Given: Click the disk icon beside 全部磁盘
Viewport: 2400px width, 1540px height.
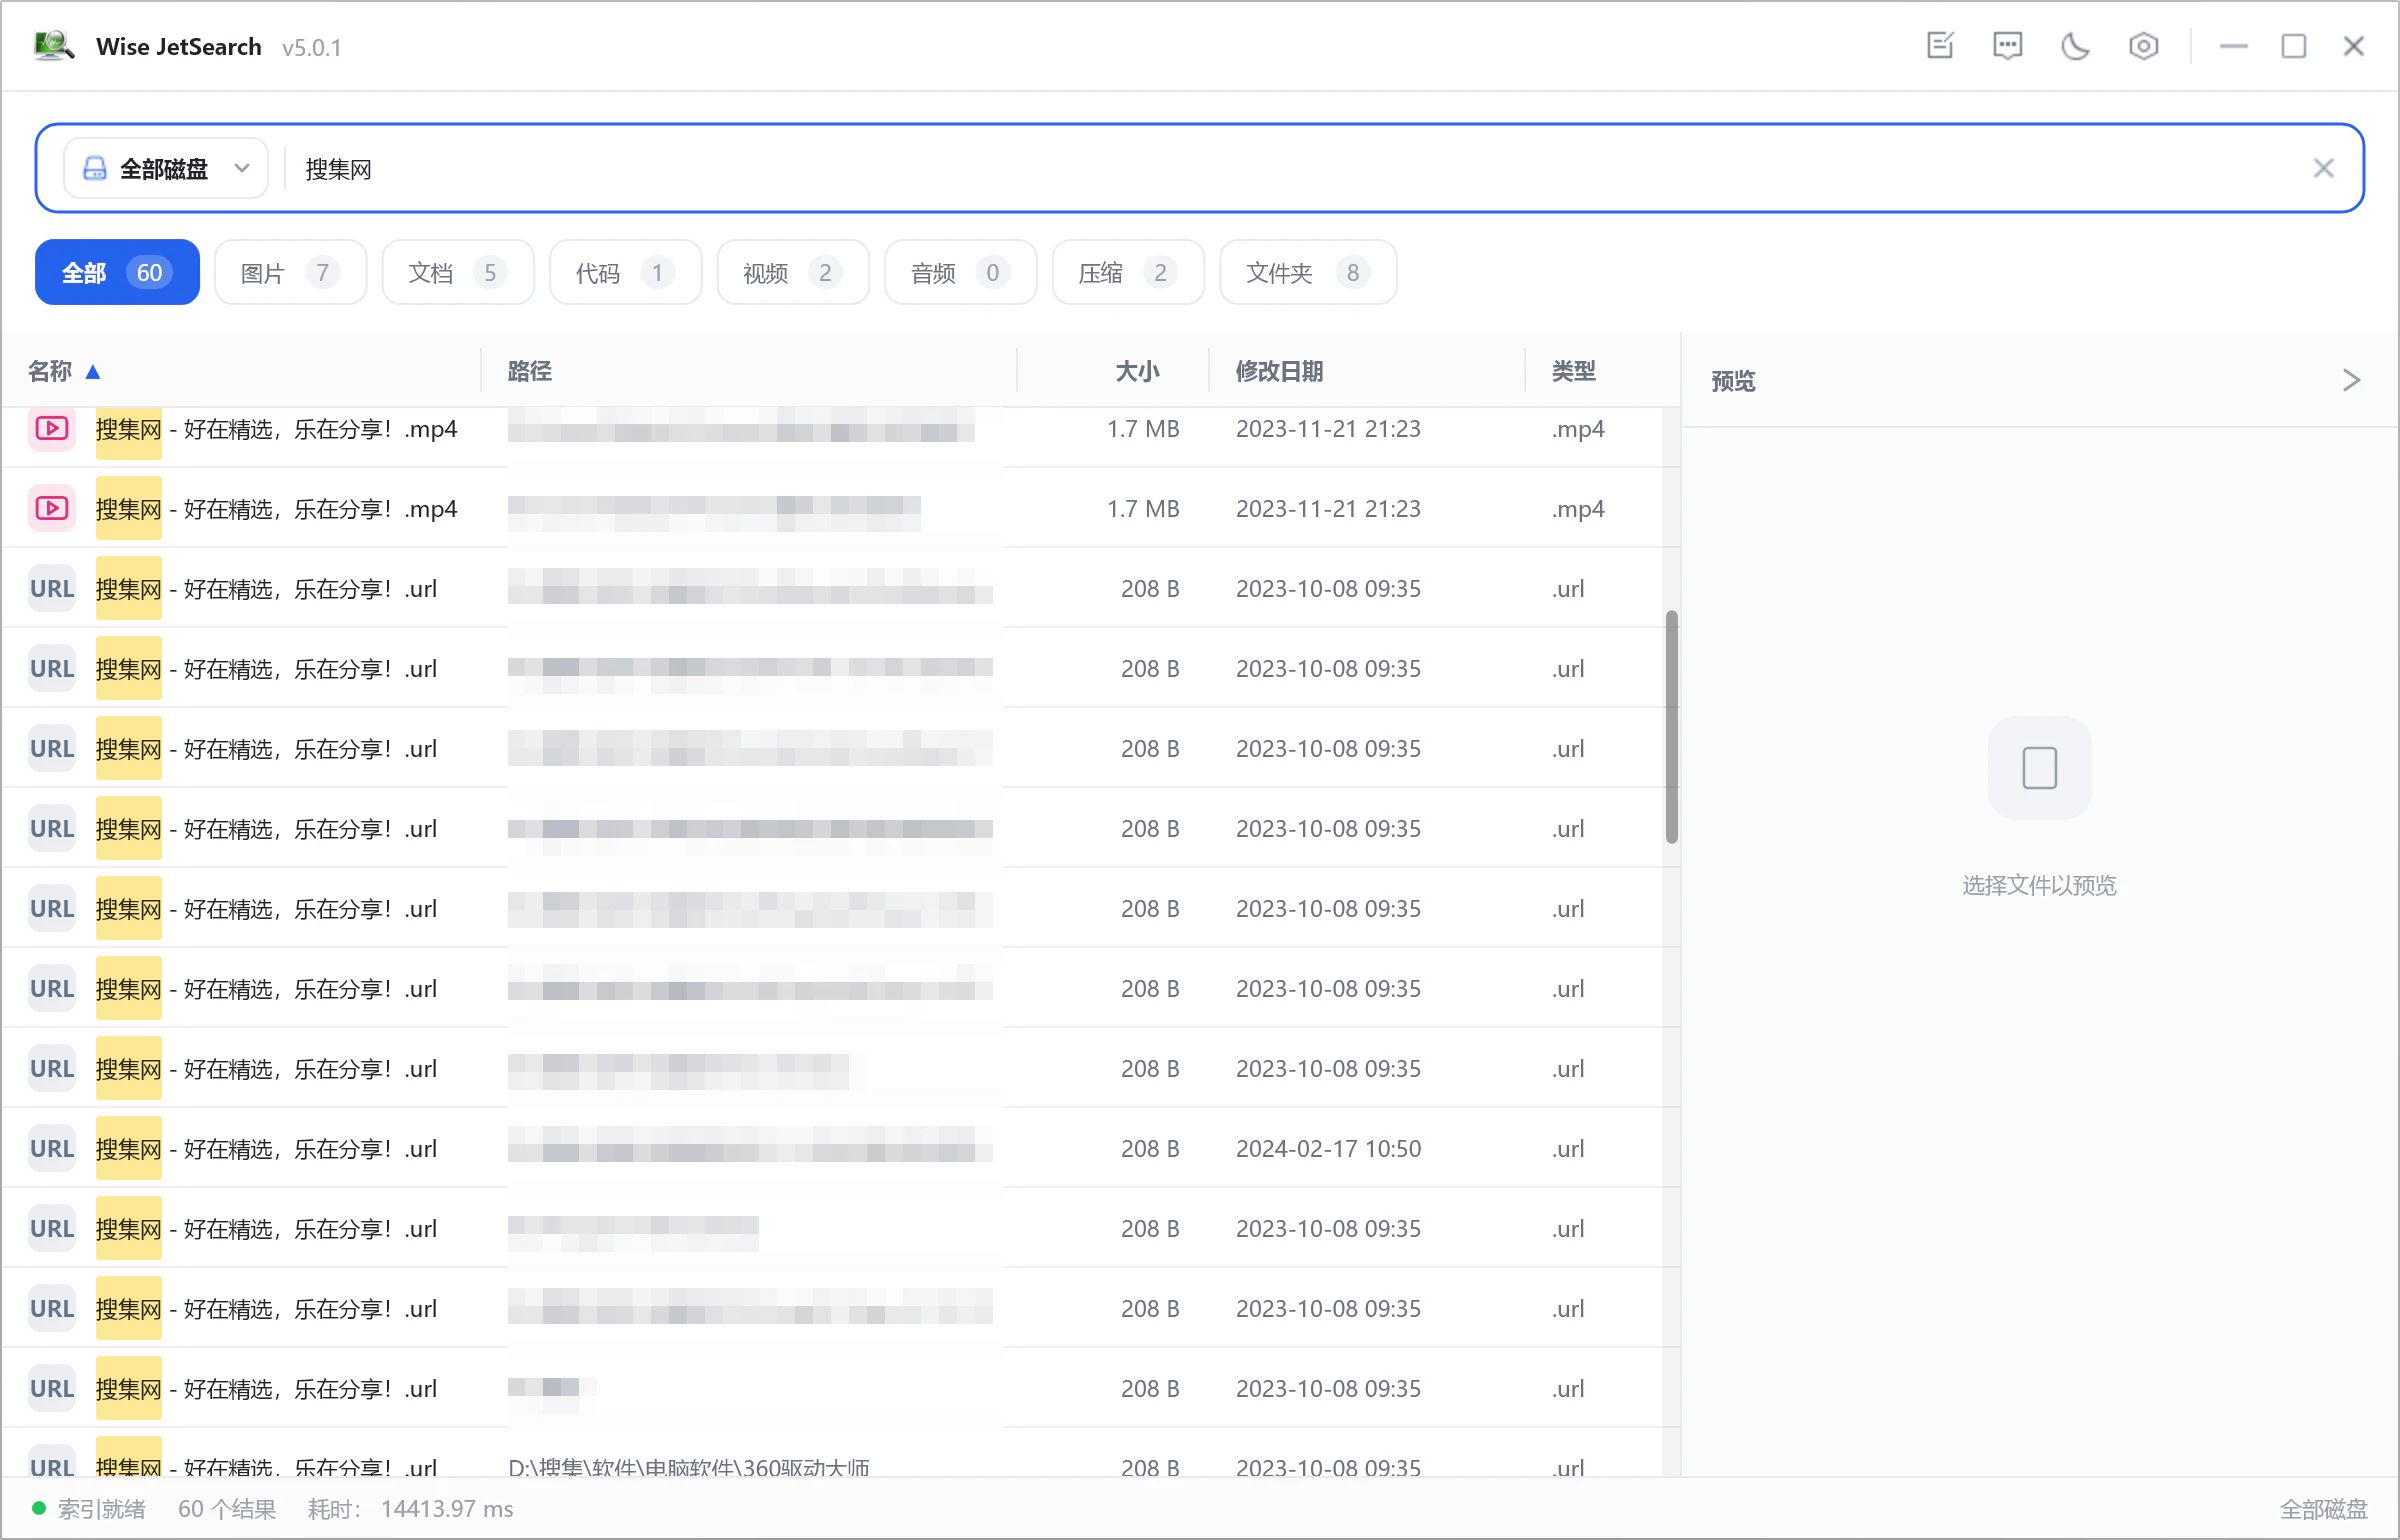Looking at the screenshot, I should tap(95, 168).
